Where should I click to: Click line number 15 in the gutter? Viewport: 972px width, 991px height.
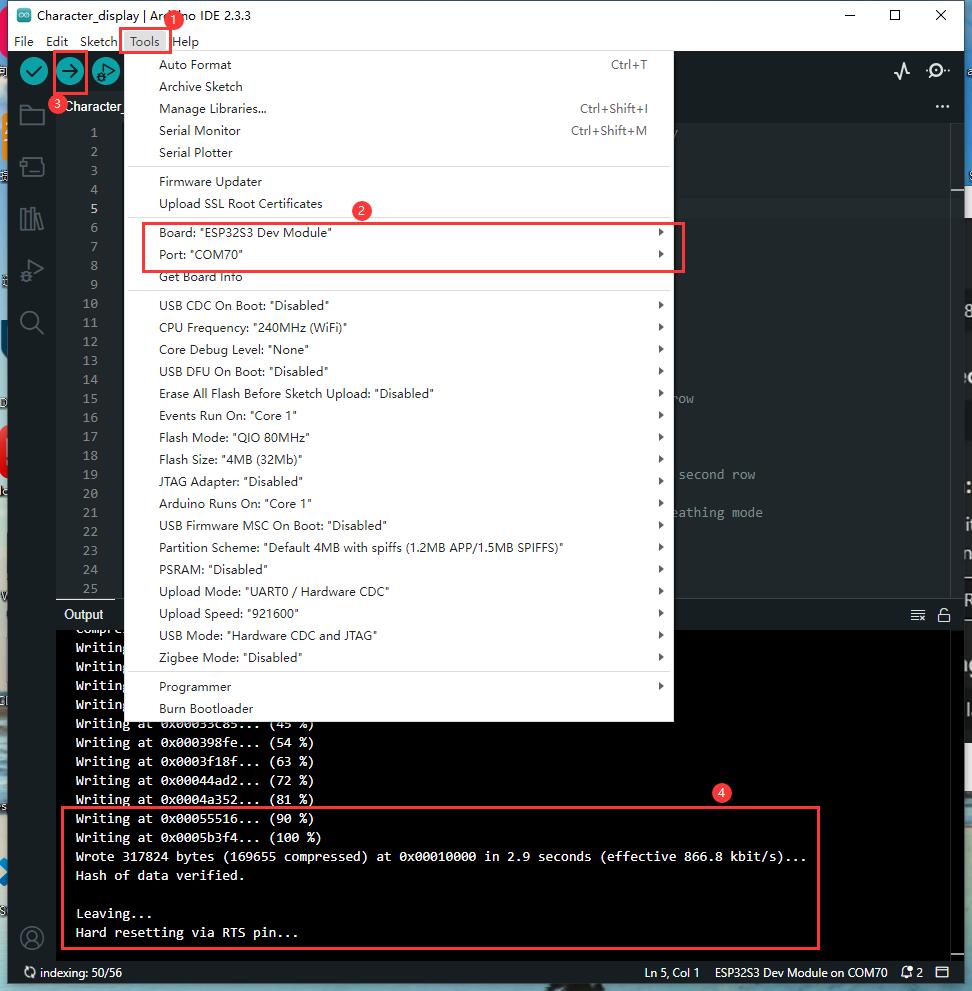pyautogui.click(x=90, y=399)
